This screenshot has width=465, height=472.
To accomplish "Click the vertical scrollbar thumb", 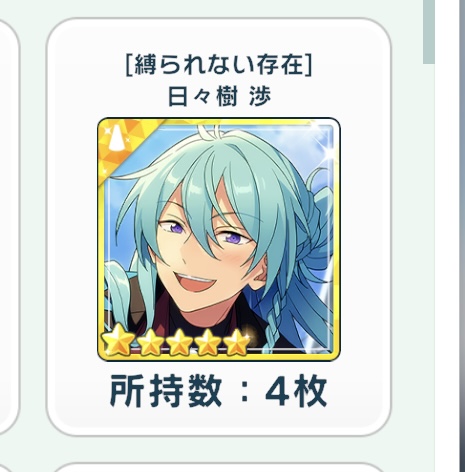I will click(x=429, y=32).
